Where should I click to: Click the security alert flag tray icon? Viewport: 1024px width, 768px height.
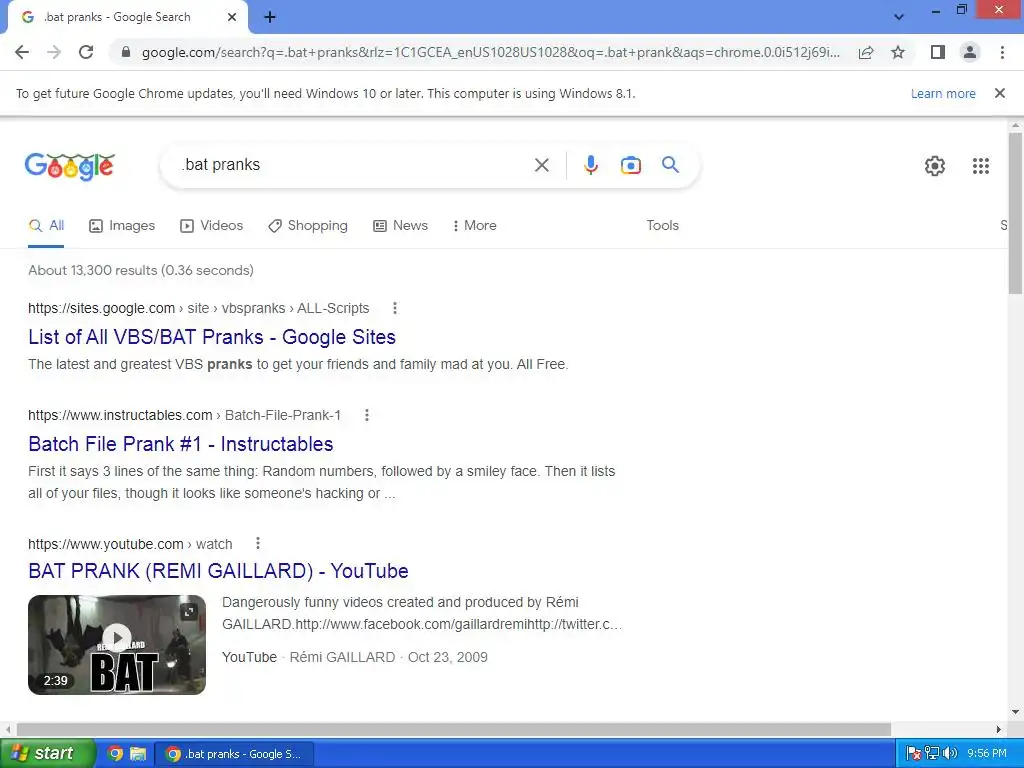click(x=914, y=754)
